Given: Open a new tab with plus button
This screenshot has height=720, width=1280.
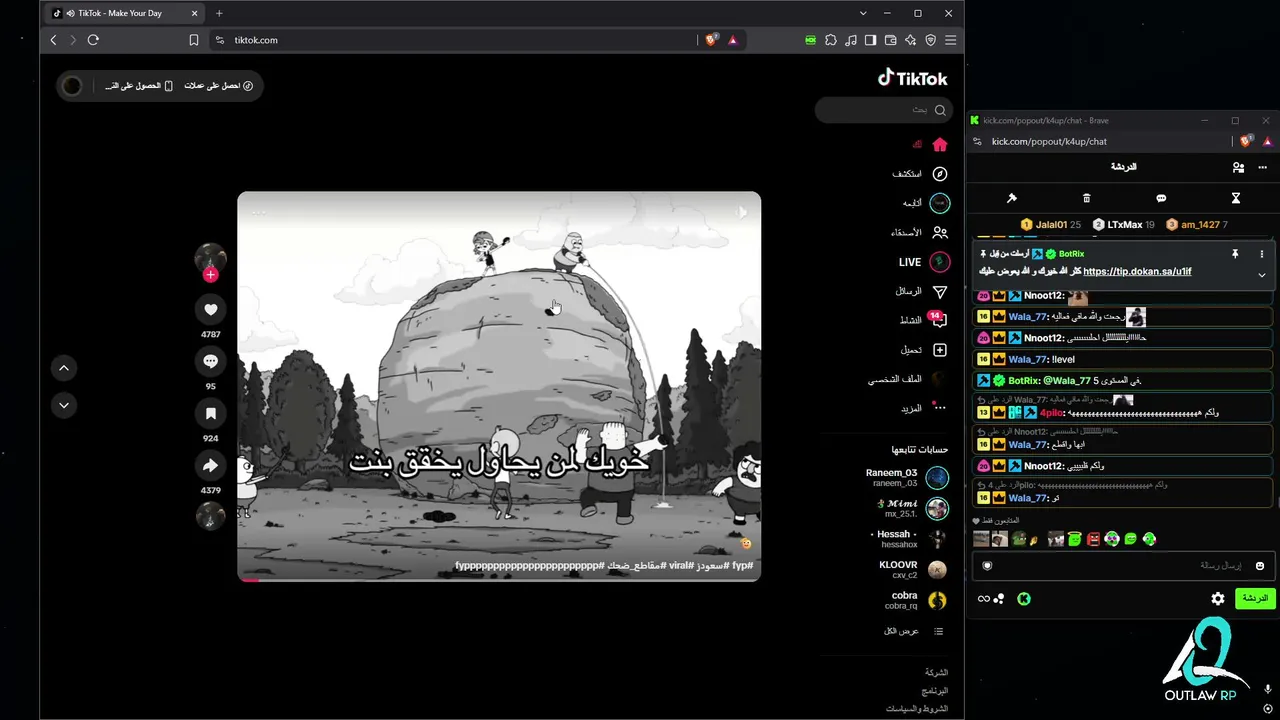Looking at the screenshot, I should [x=219, y=13].
